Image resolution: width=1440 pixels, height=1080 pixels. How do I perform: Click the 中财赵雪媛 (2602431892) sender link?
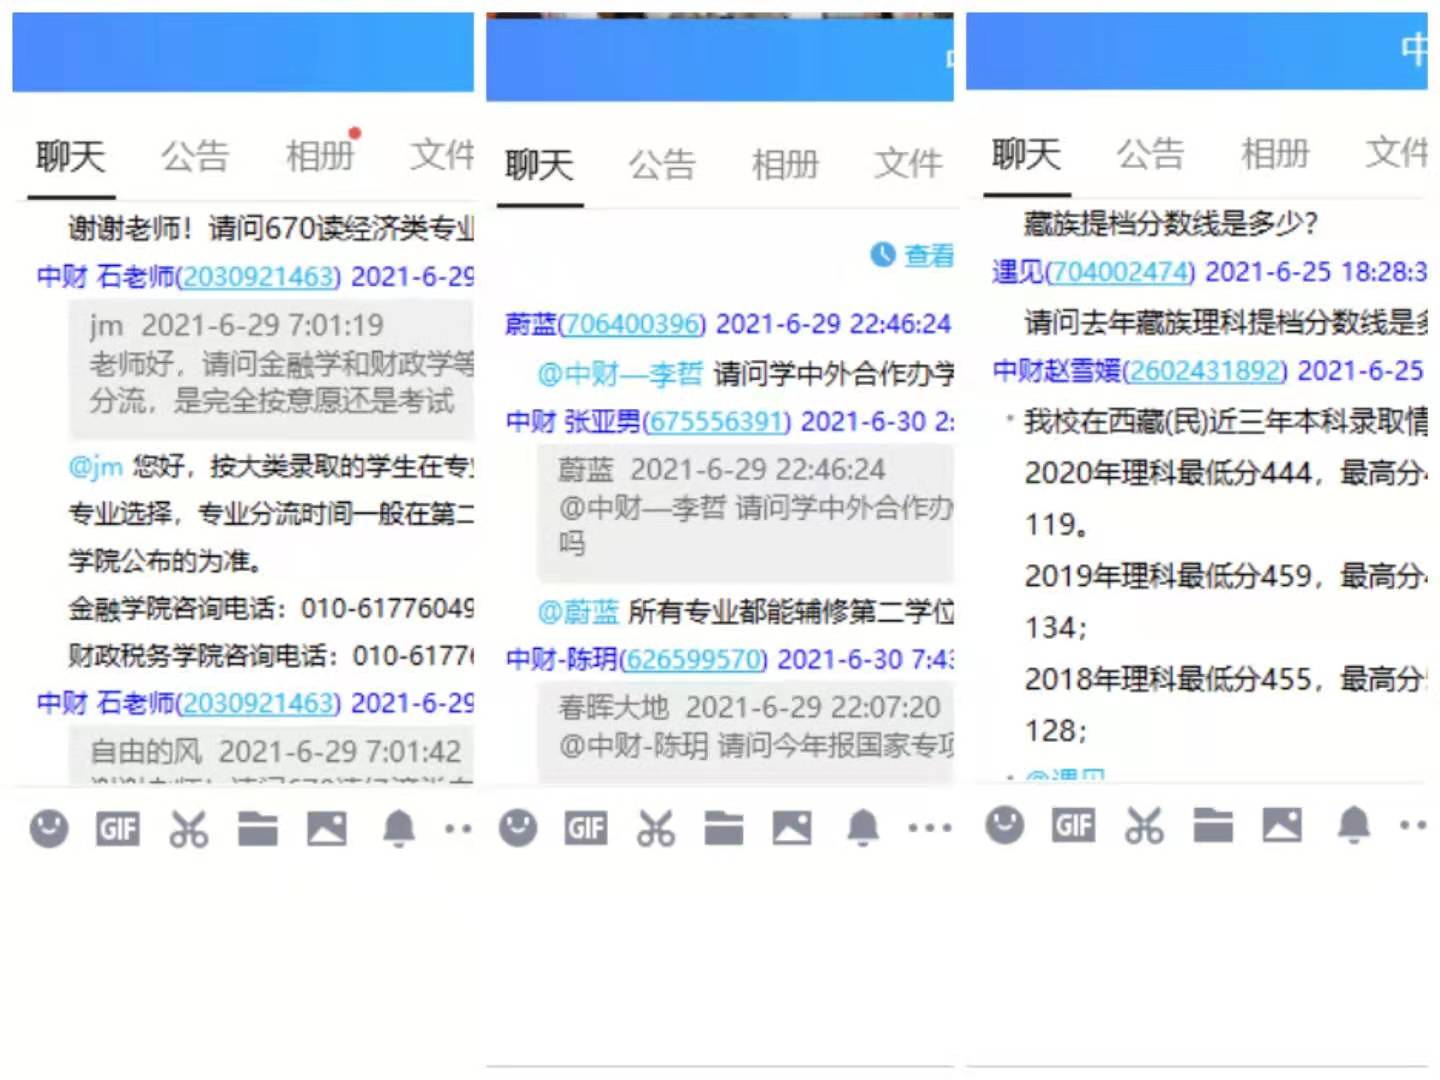(1139, 371)
